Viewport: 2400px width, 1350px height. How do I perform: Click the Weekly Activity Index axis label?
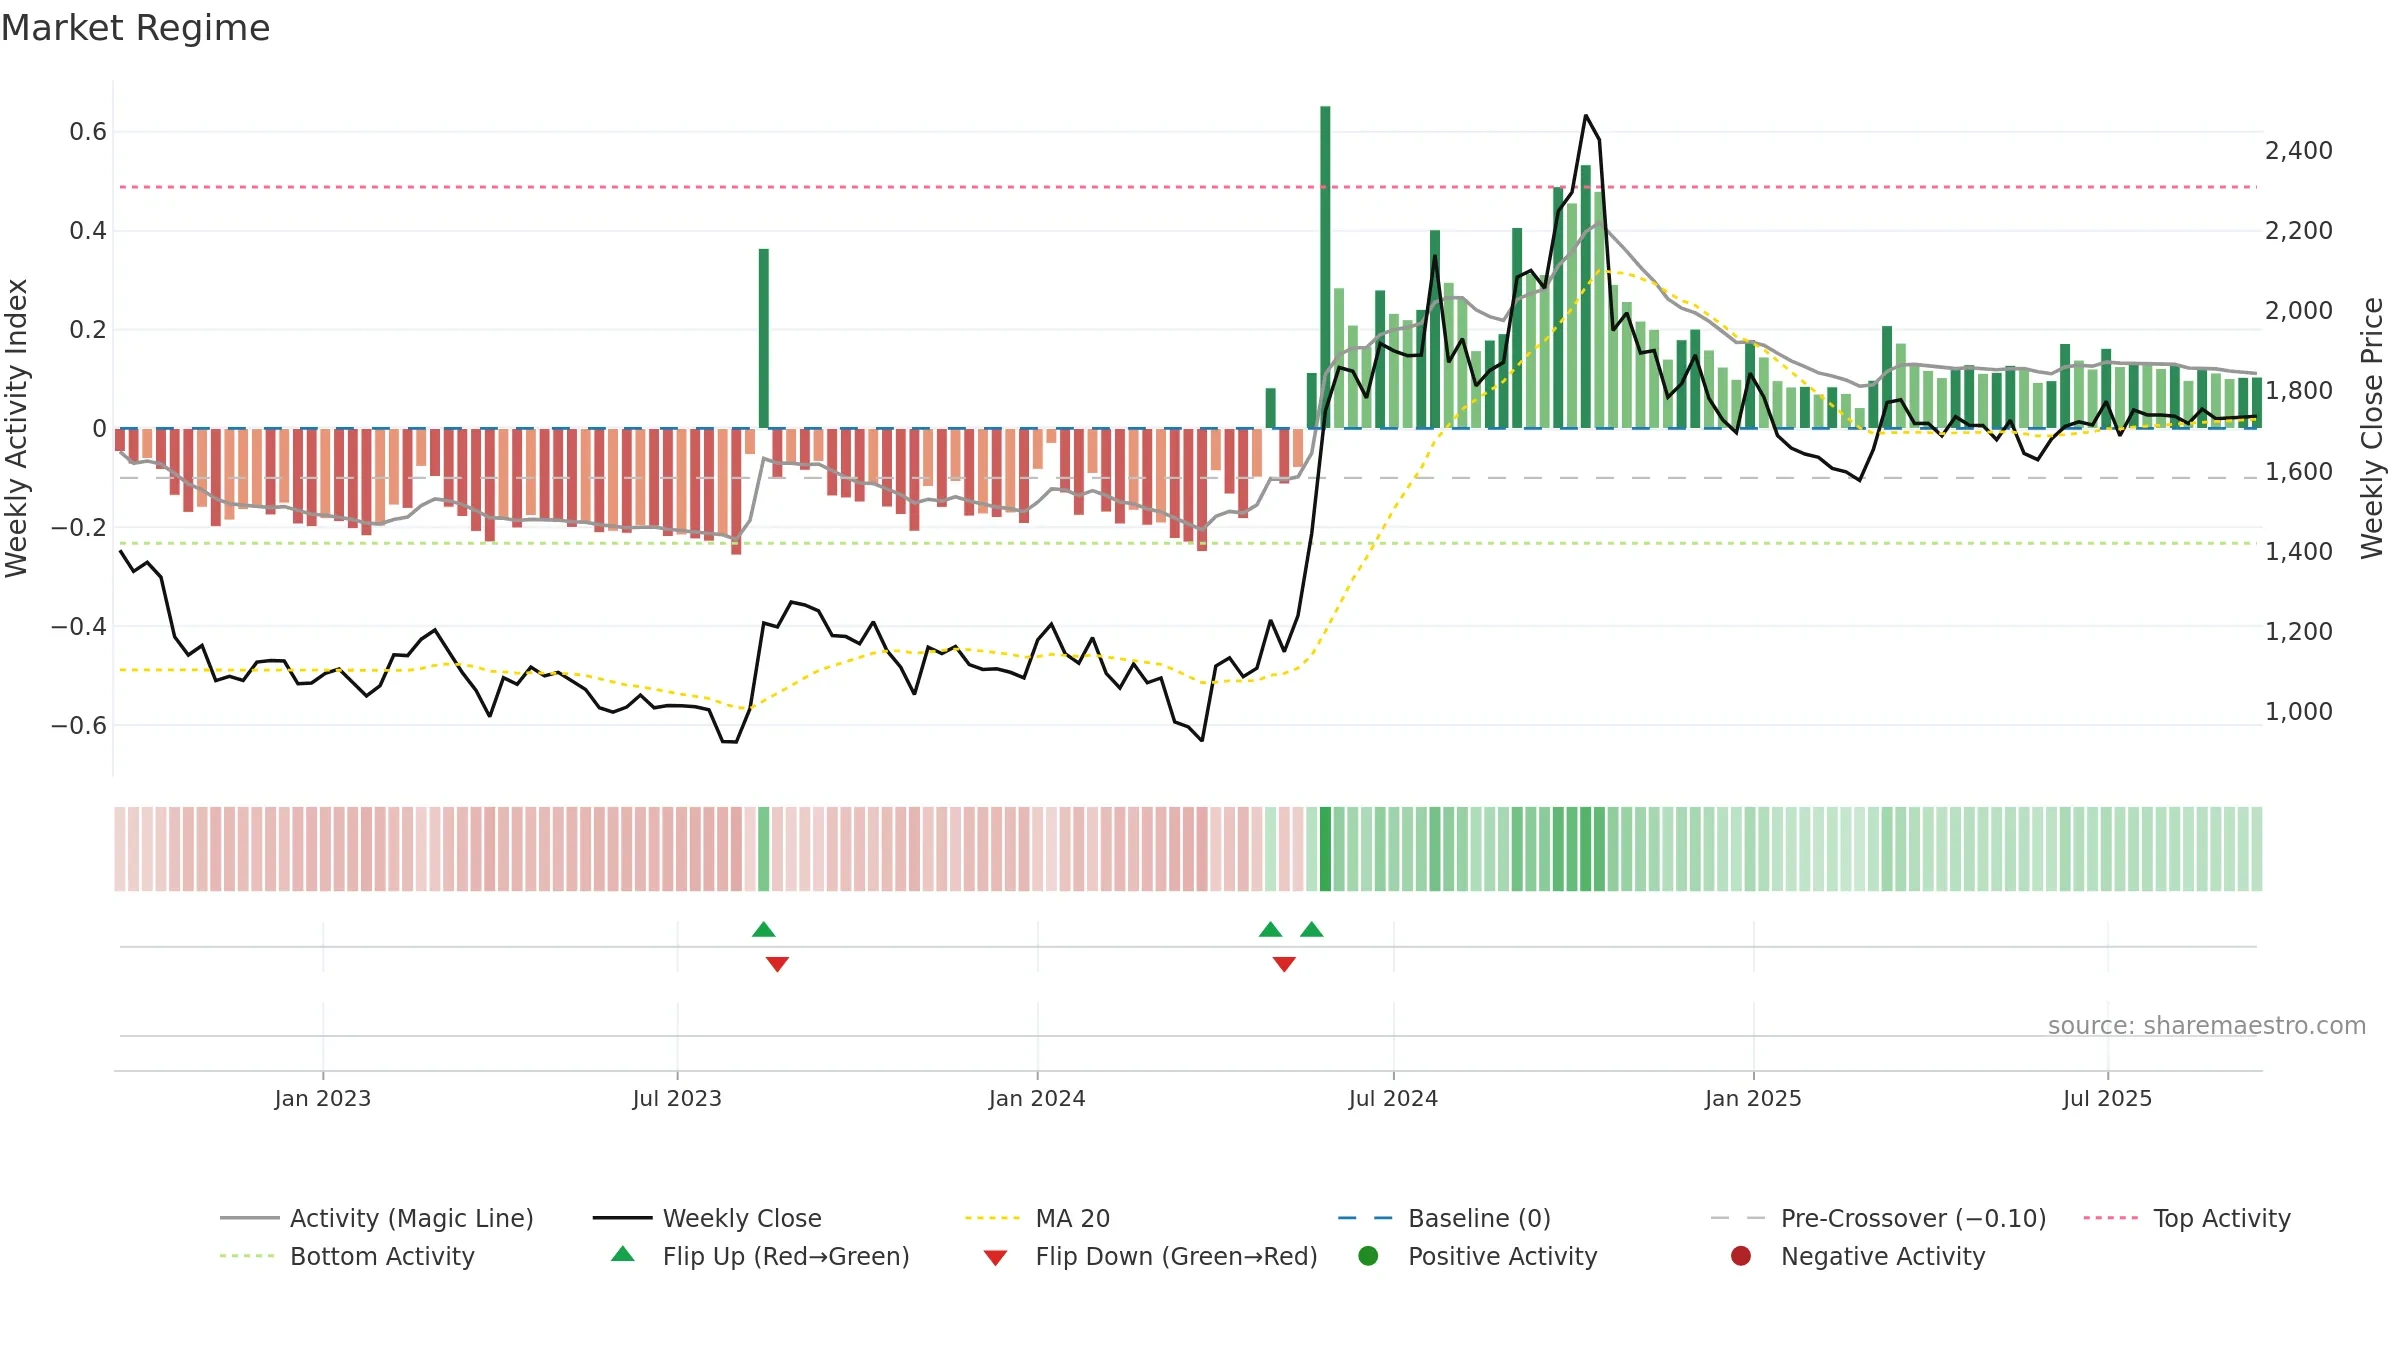17,428
